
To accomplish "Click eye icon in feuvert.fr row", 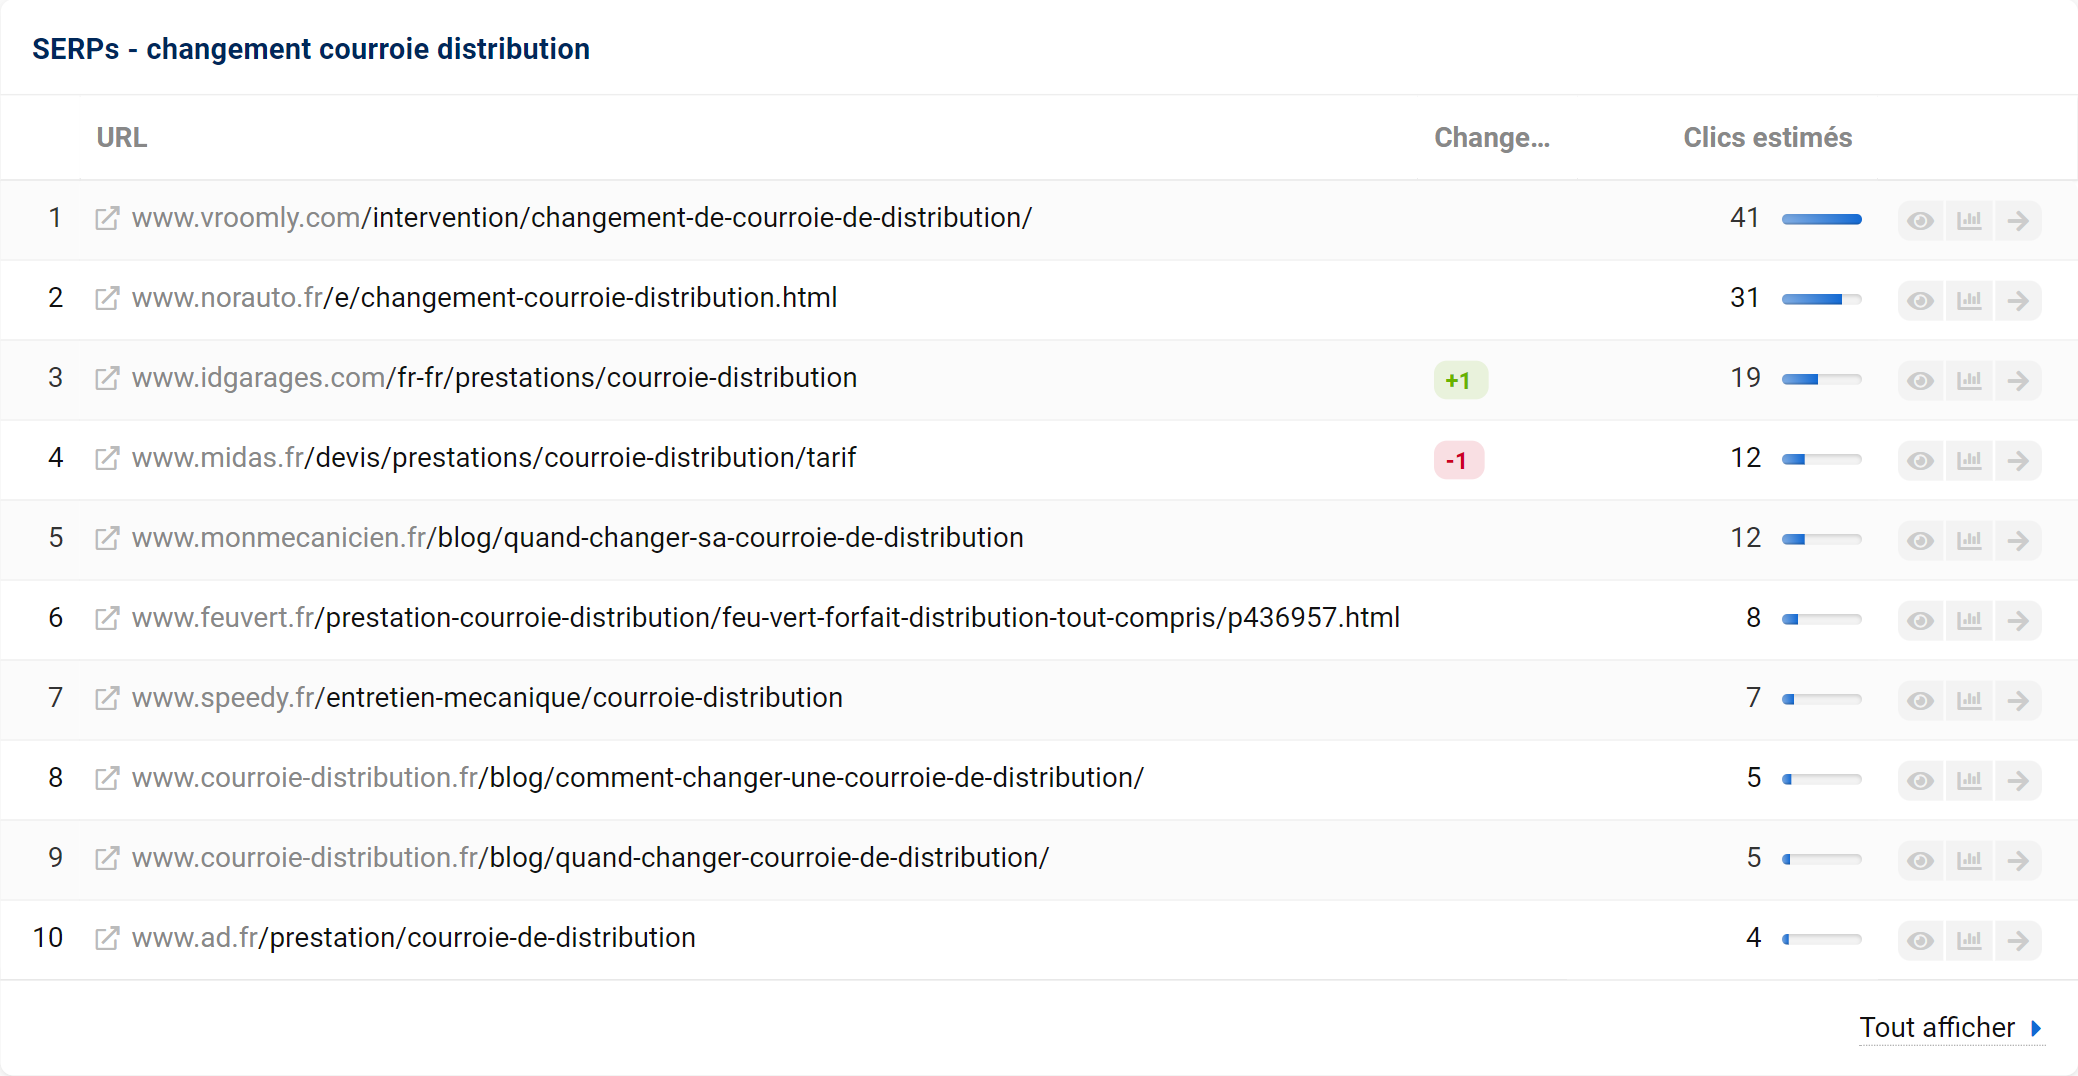I will (x=1920, y=620).
